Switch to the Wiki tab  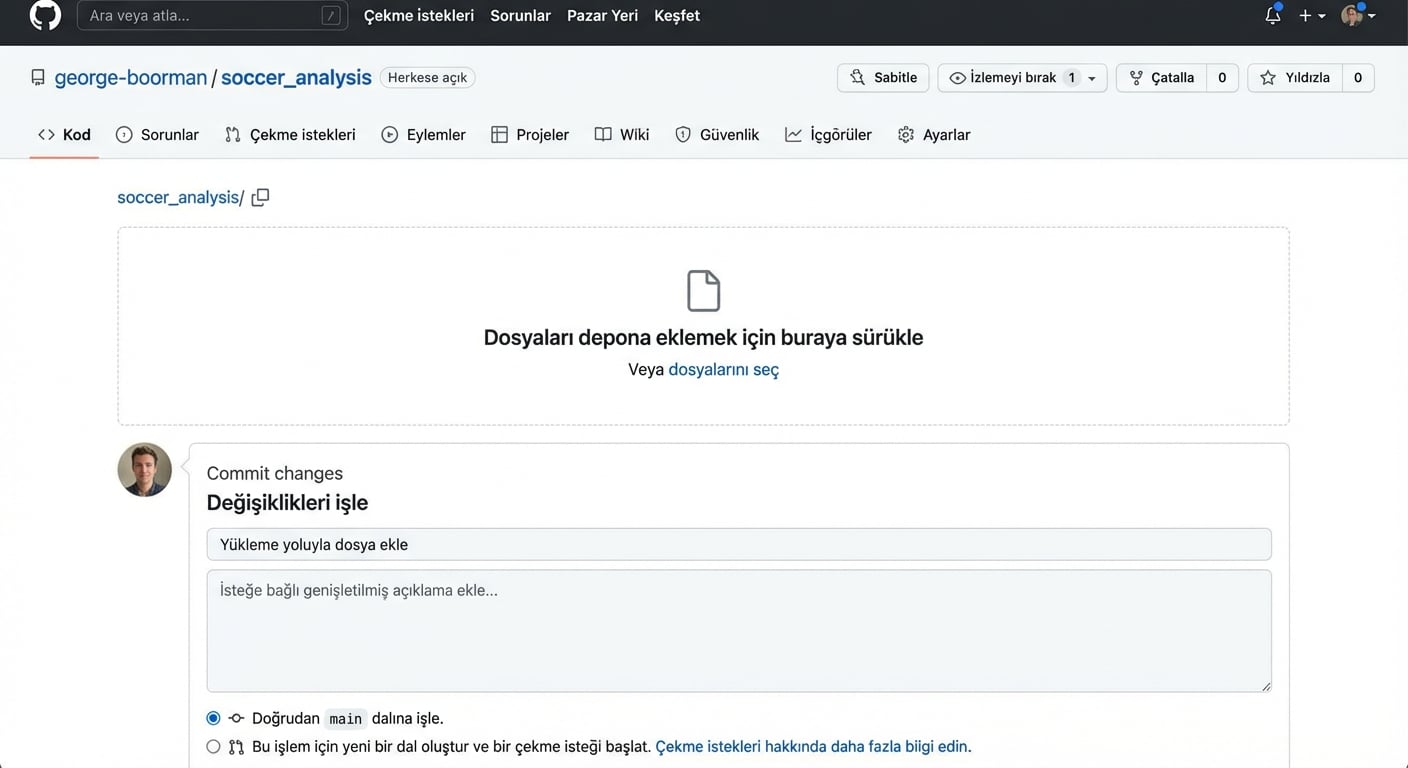tap(622, 134)
